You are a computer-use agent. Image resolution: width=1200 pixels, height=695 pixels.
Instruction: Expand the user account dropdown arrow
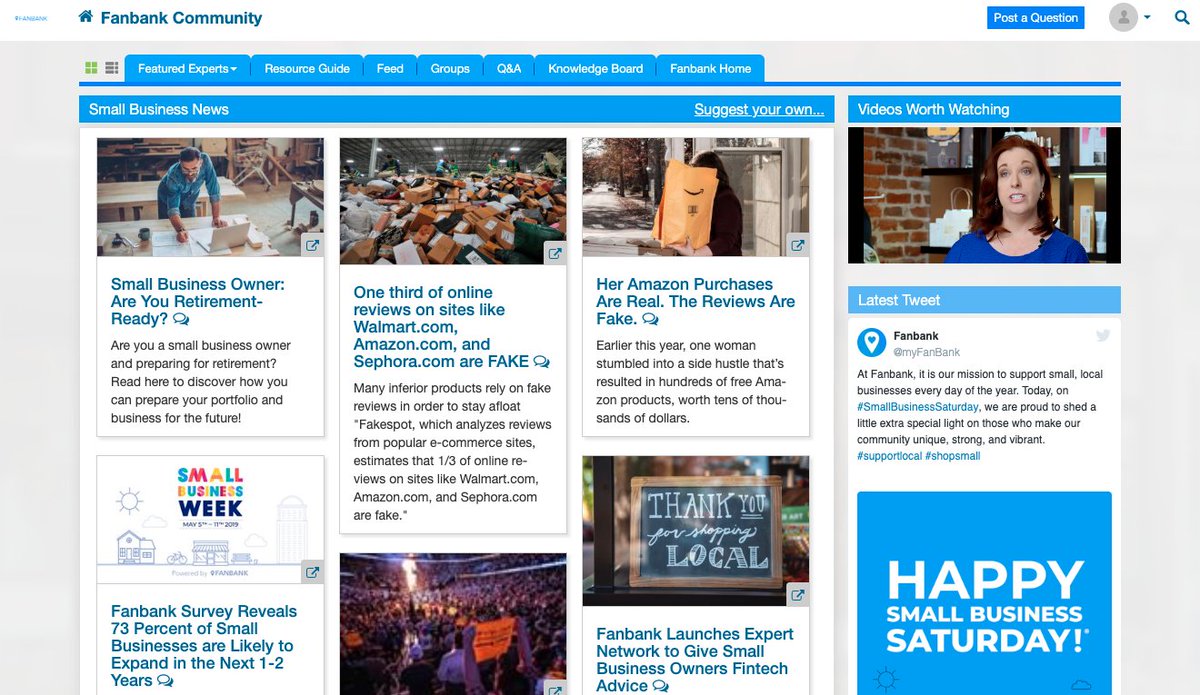pyautogui.click(x=1147, y=18)
